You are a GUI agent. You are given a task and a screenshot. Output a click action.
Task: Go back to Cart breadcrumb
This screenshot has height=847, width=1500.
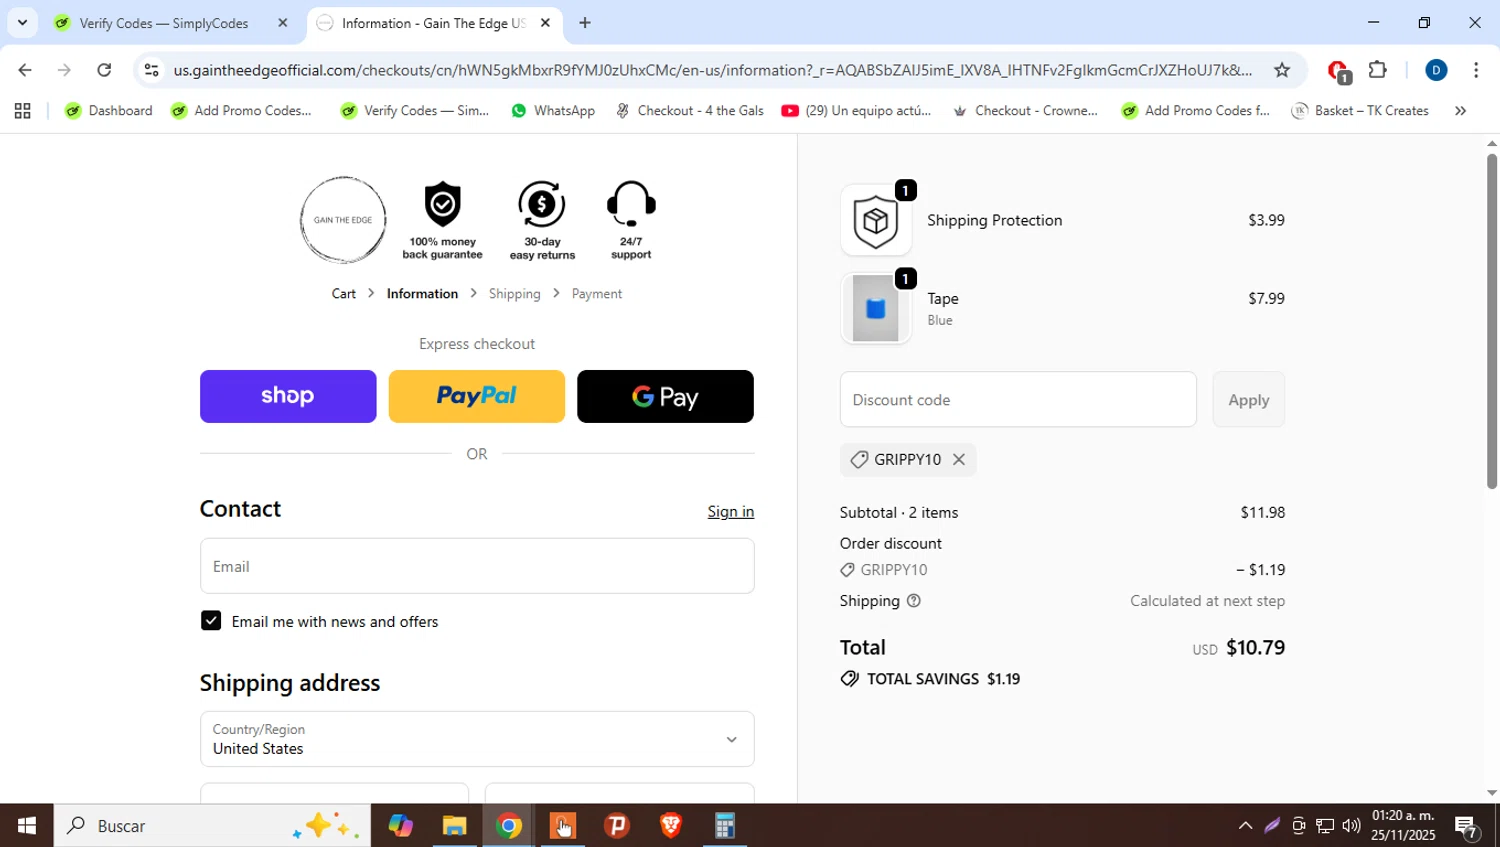pos(344,294)
